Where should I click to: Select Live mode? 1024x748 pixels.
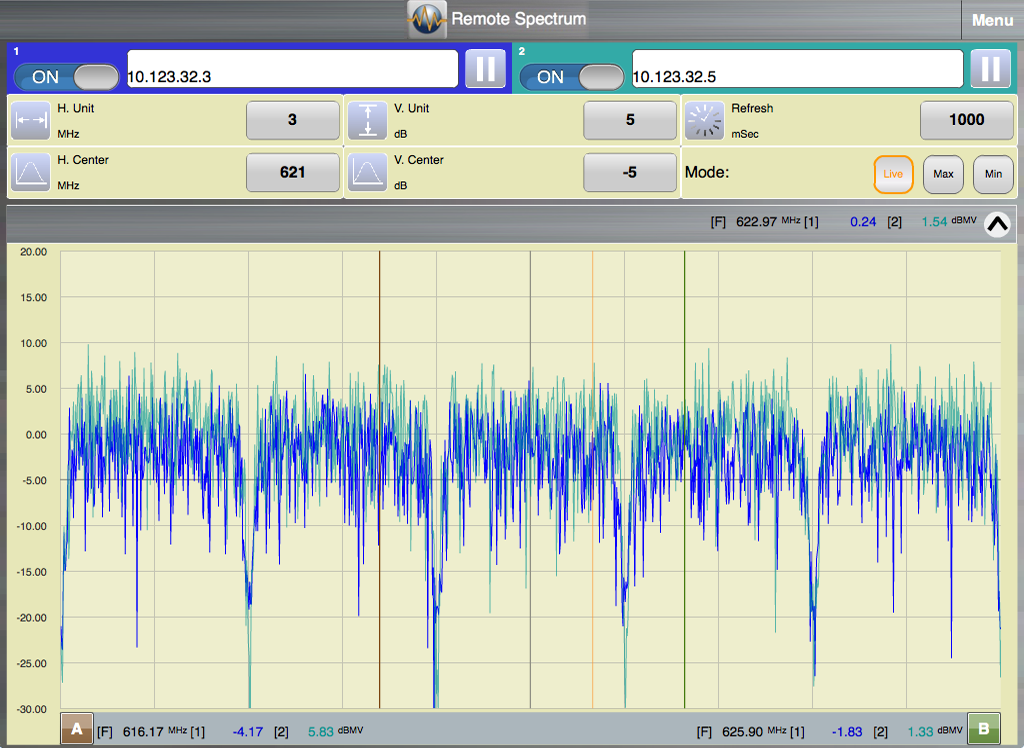[893, 174]
